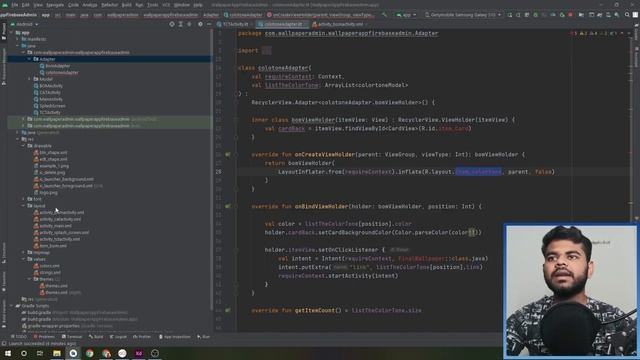Screen dimensions: 640x360
Task: Select ic_delete.png in drawable folder
Action: (52, 173)
